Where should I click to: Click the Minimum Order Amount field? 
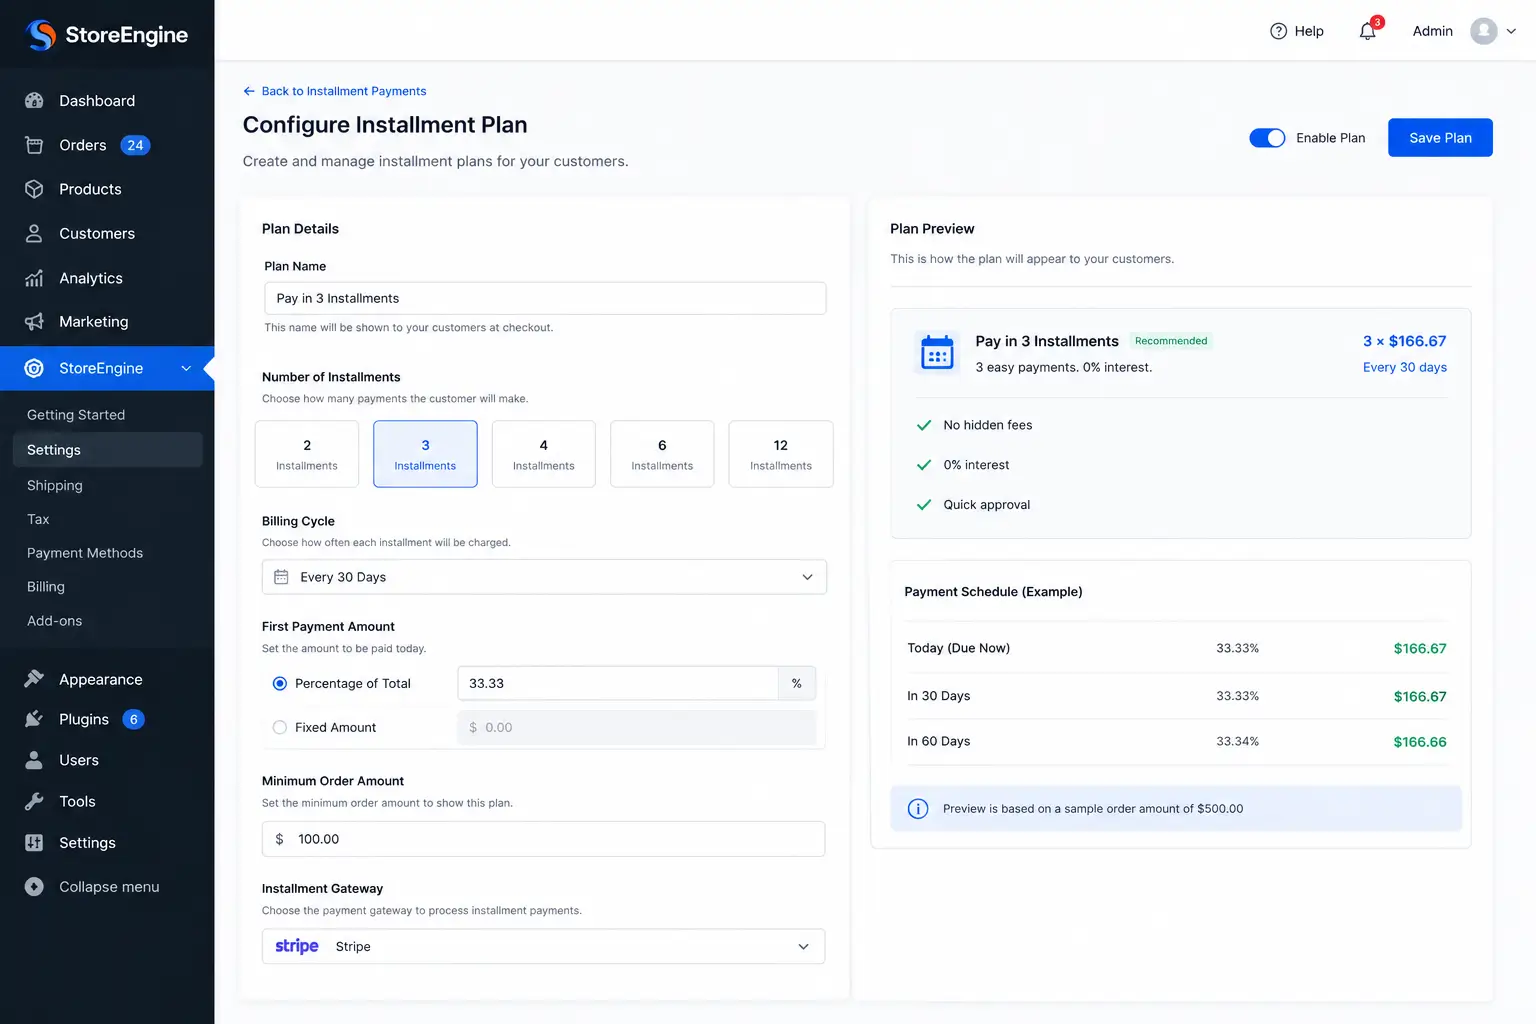tap(543, 839)
